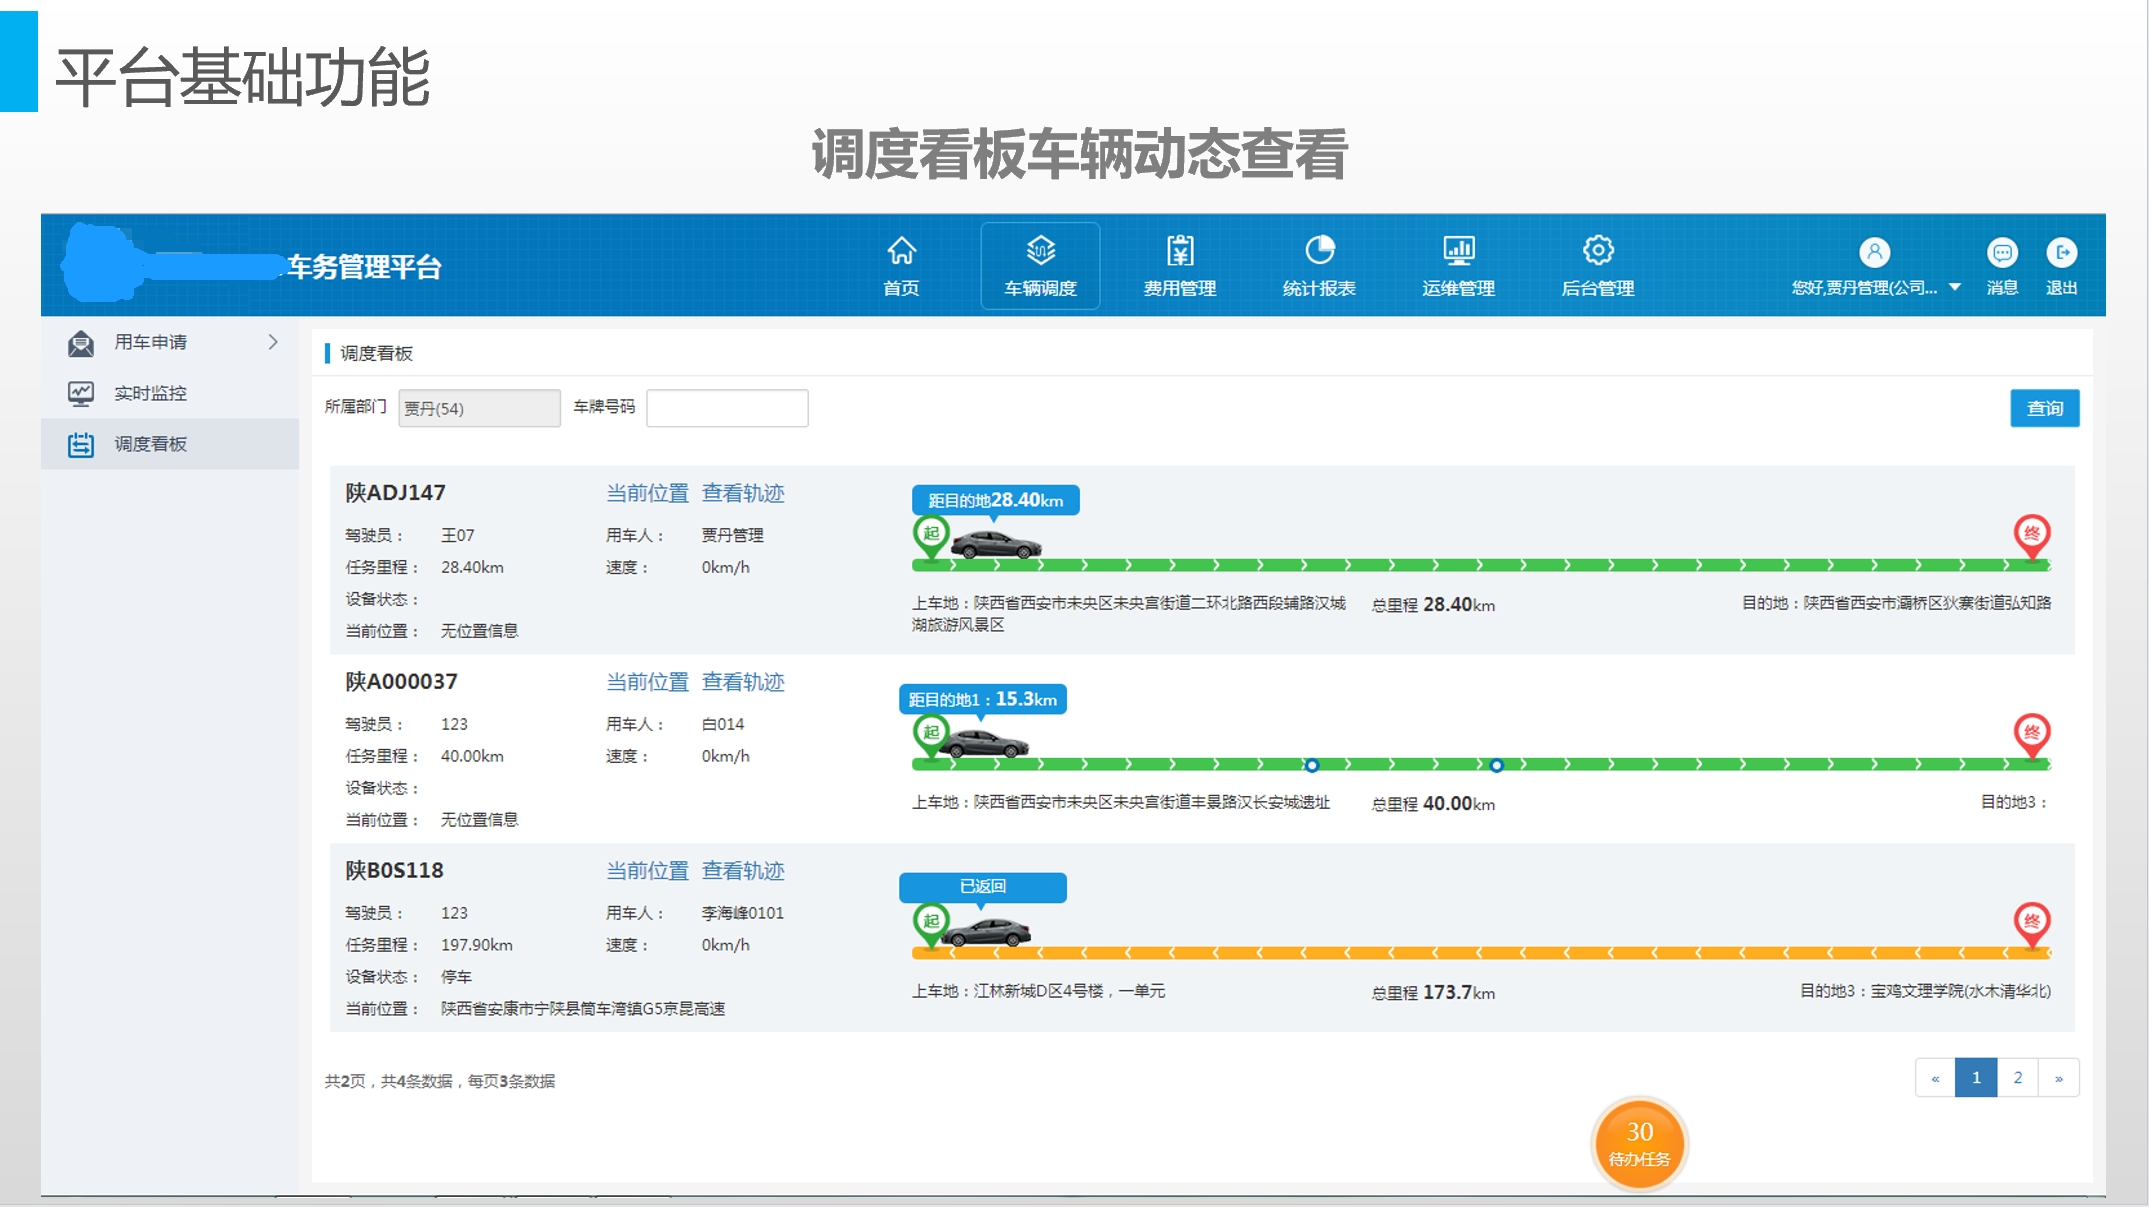View 查看轨迹 for 陕ADJ147
This screenshot has height=1207, width=2149.
742,493
